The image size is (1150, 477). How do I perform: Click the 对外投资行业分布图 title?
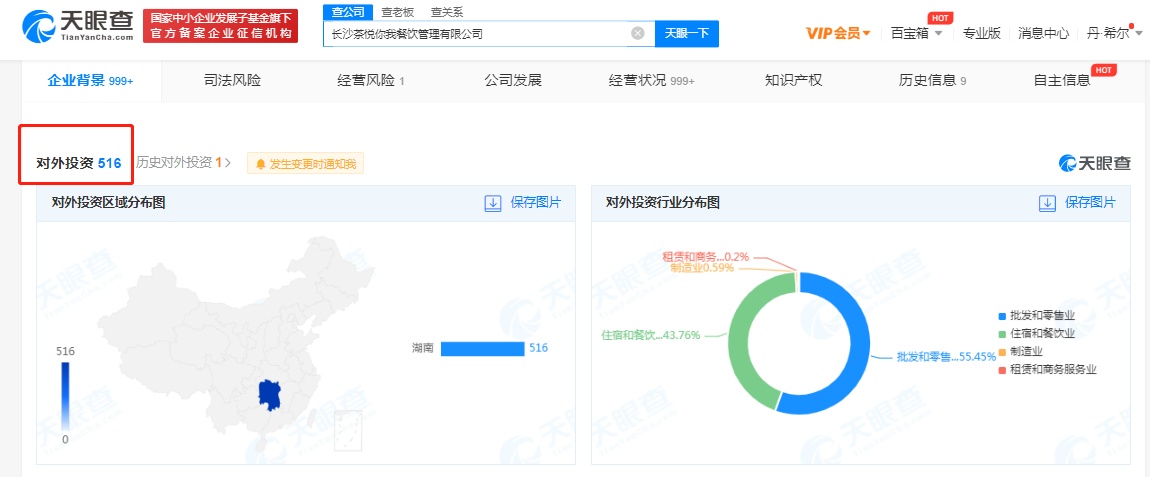[x=663, y=203]
